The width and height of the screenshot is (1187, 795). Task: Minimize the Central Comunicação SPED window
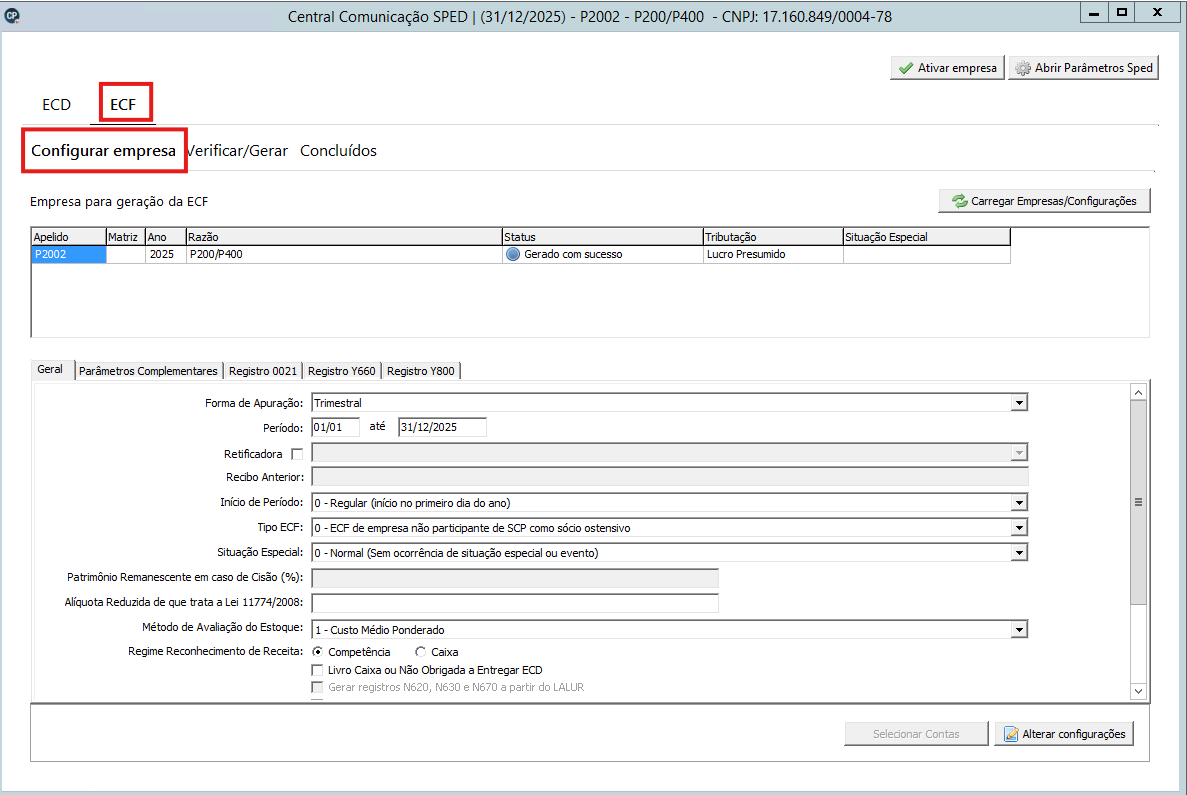pyautogui.click(x=1094, y=13)
